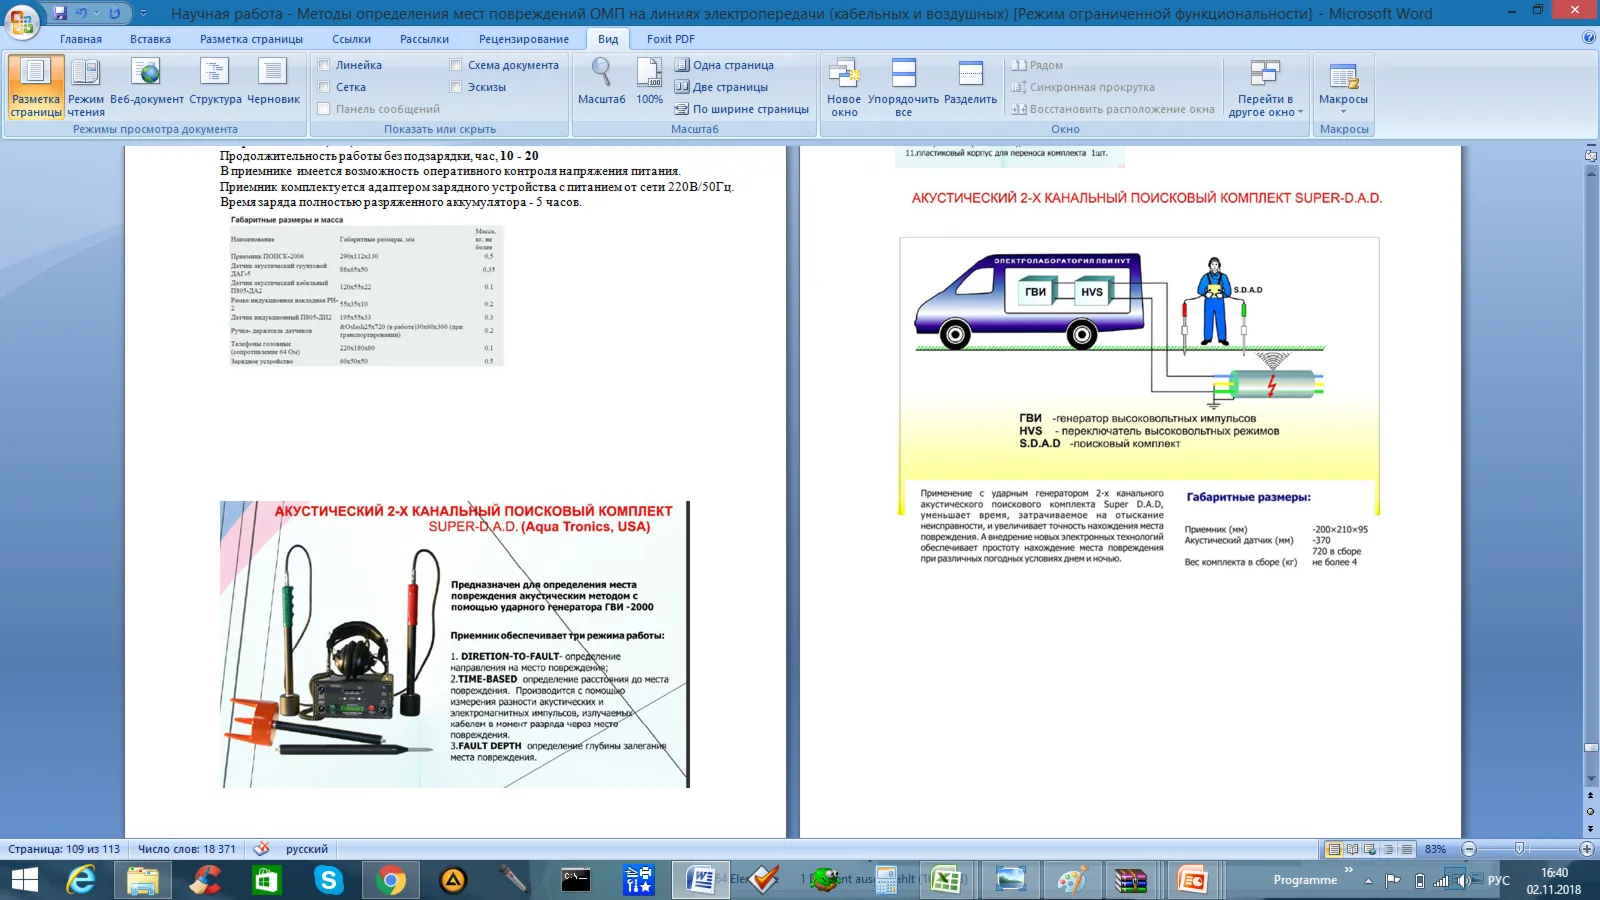Show hidden system tray icons arrow

pos(1368,881)
